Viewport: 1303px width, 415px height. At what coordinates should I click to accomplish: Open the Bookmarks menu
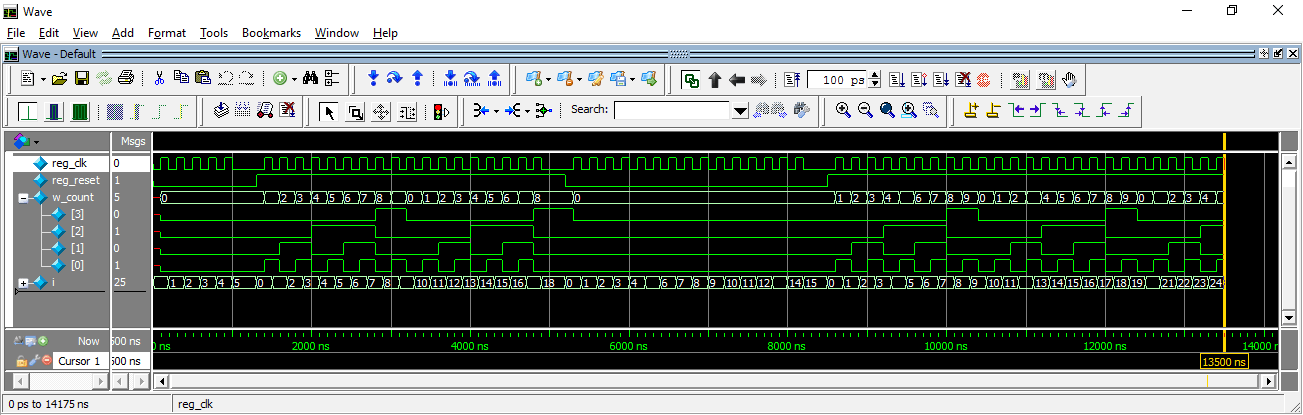[x=272, y=33]
